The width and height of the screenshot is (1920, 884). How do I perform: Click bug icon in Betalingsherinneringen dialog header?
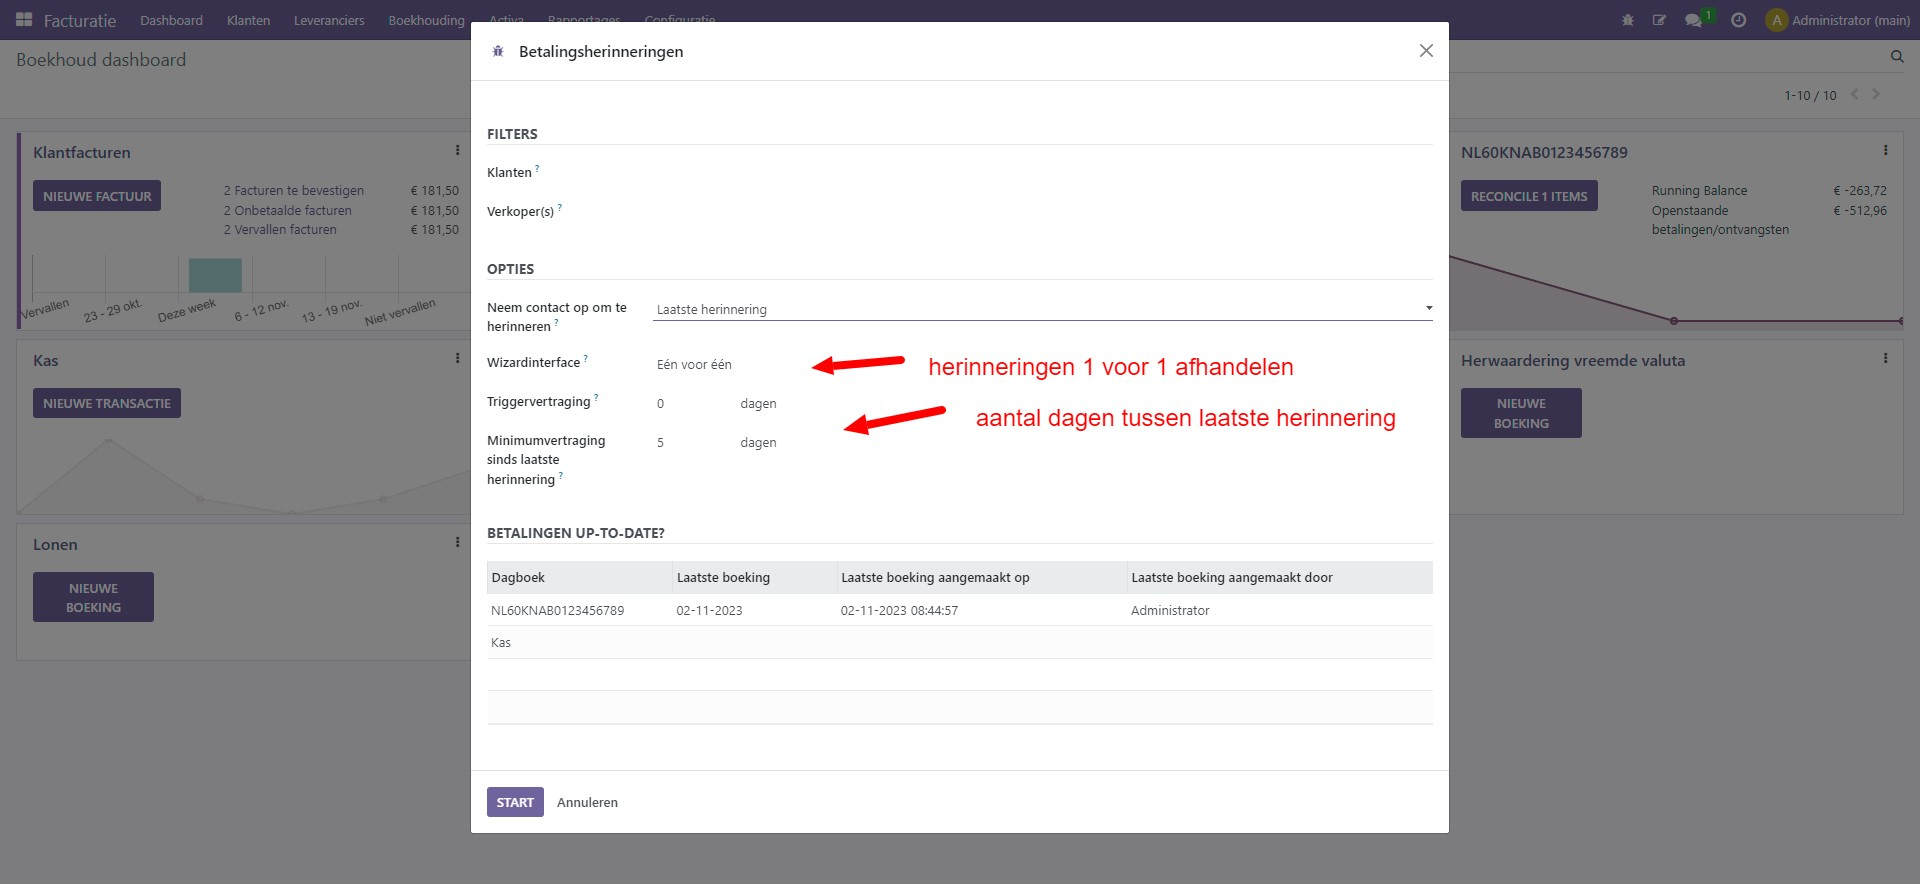click(x=498, y=51)
